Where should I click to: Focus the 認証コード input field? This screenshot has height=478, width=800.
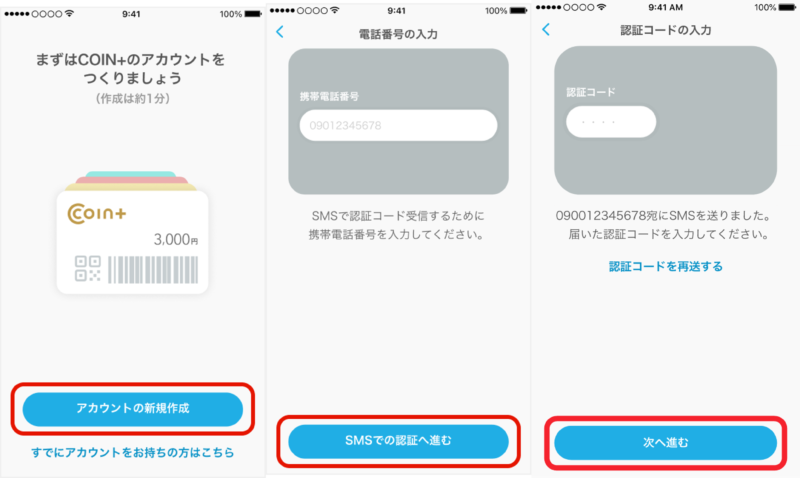[x=611, y=122]
